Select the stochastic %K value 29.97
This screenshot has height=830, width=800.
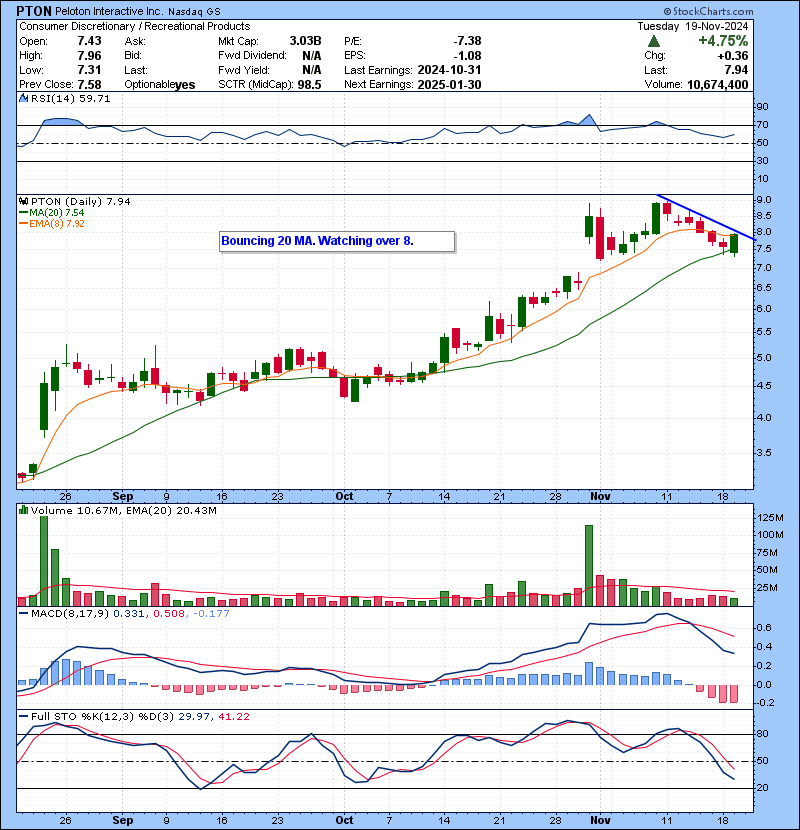(x=194, y=717)
